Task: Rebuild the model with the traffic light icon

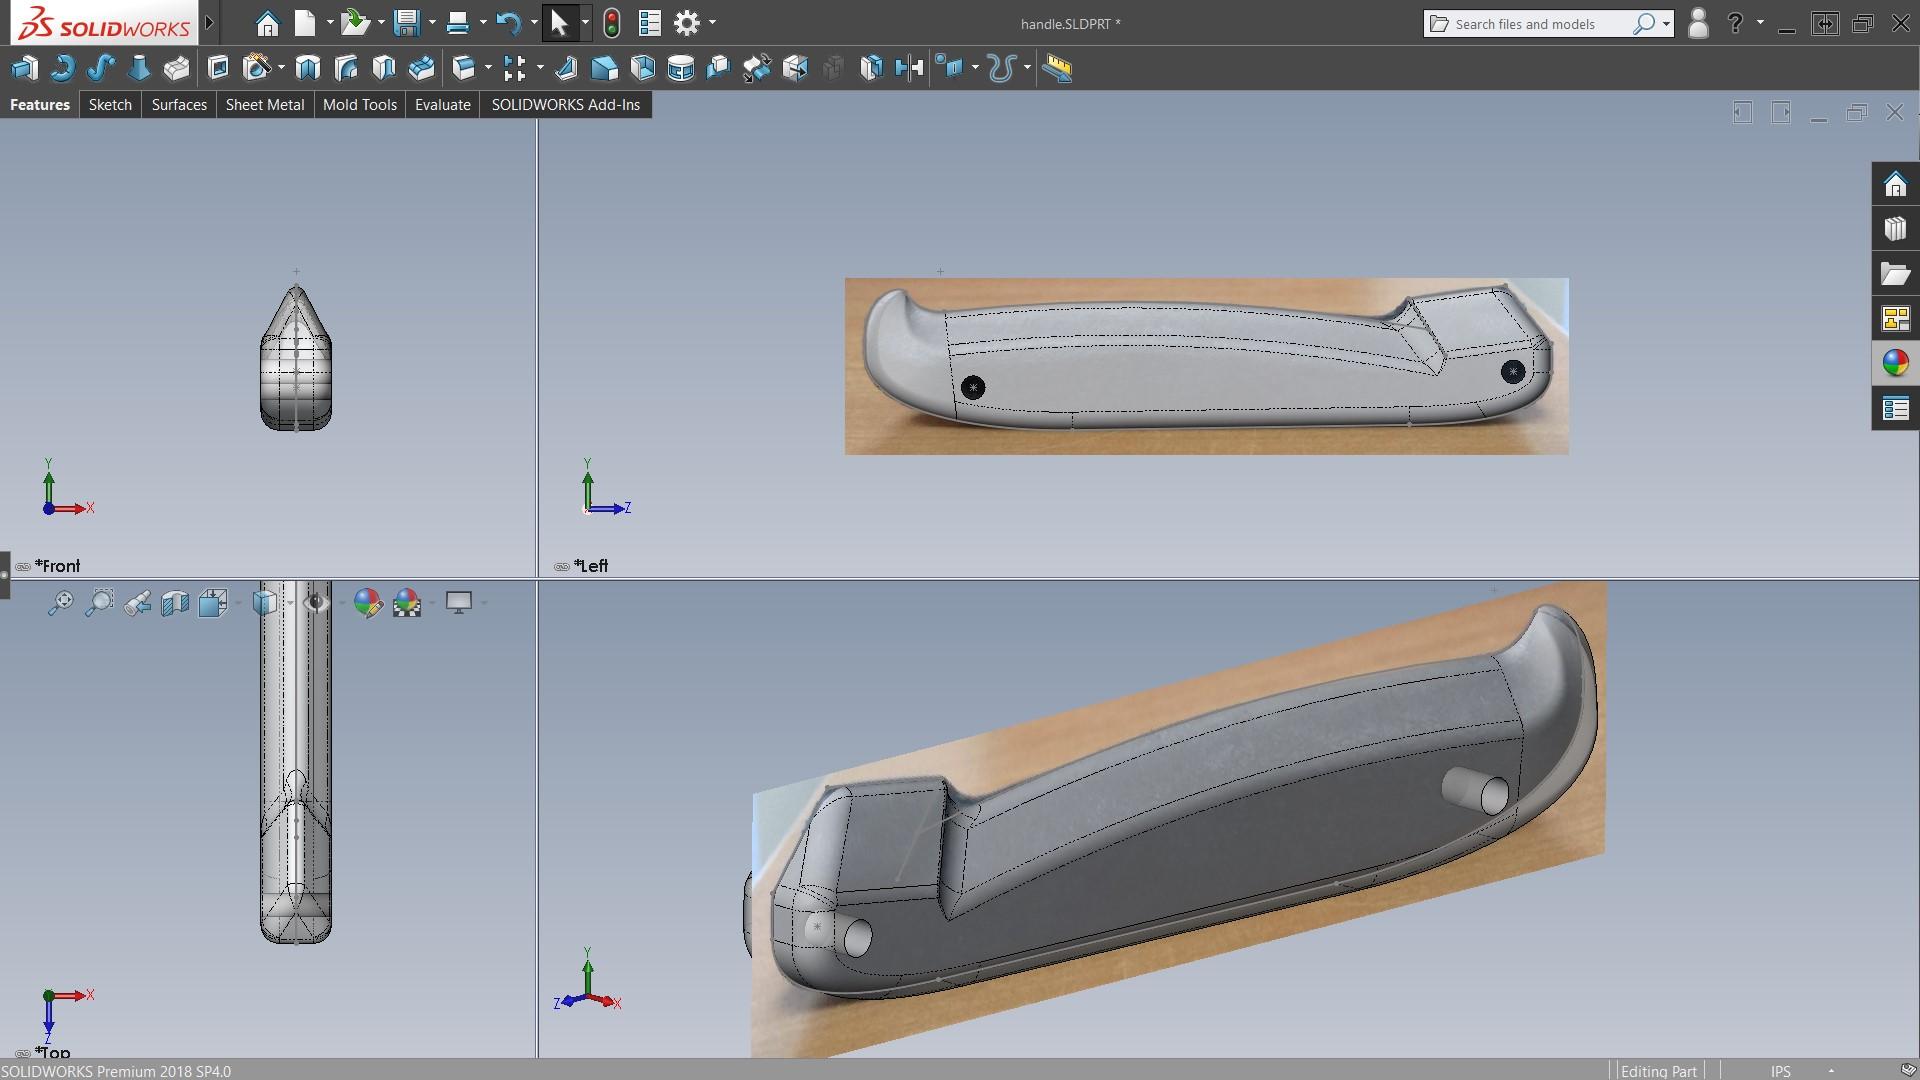Action: [x=612, y=22]
